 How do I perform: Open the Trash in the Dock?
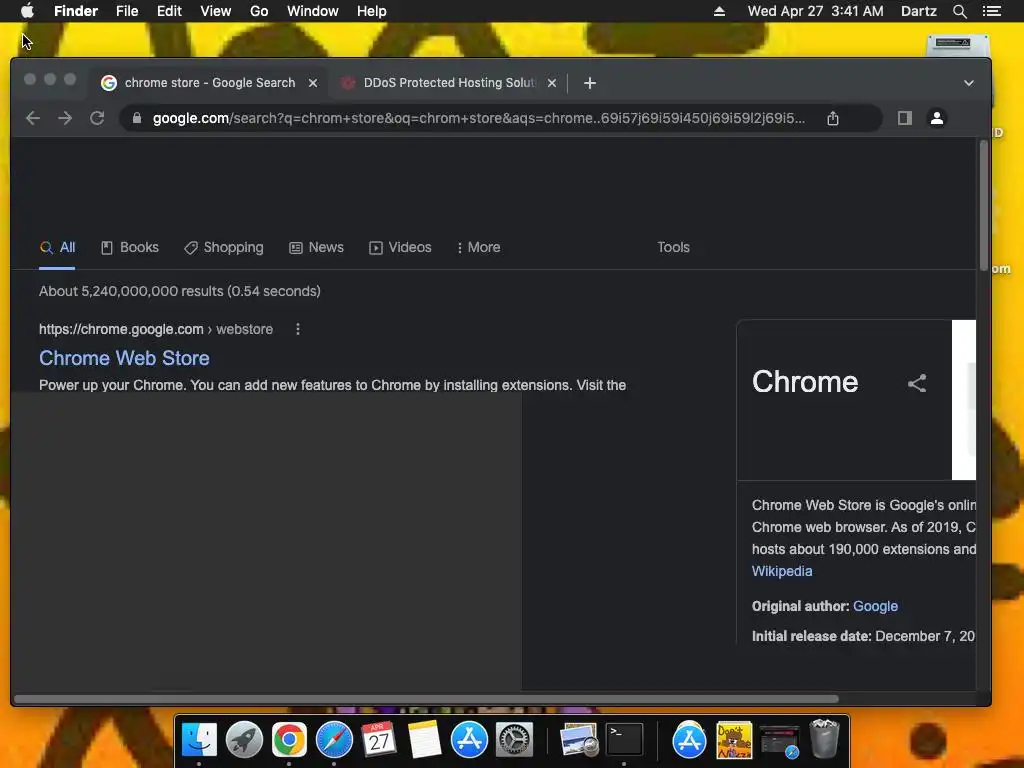tap(824, 739)
